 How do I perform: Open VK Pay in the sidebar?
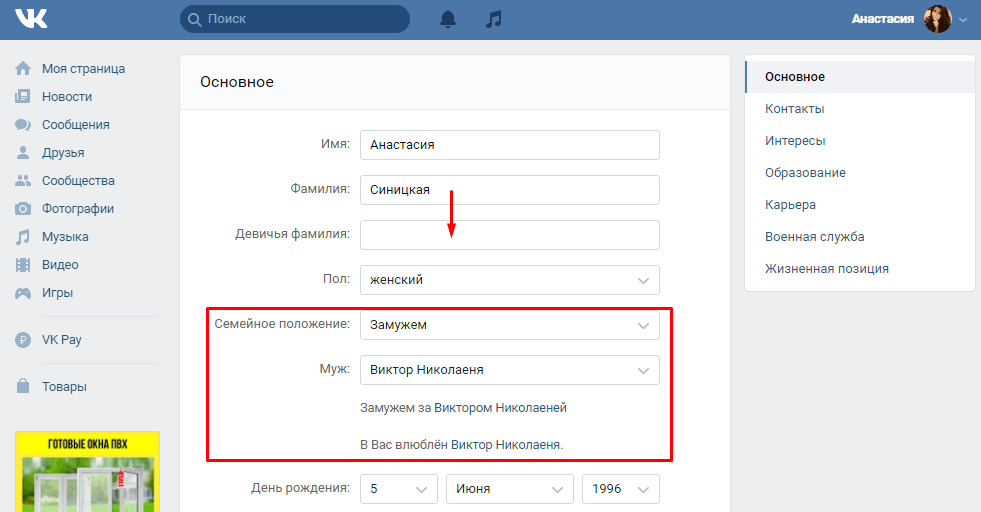61,340
